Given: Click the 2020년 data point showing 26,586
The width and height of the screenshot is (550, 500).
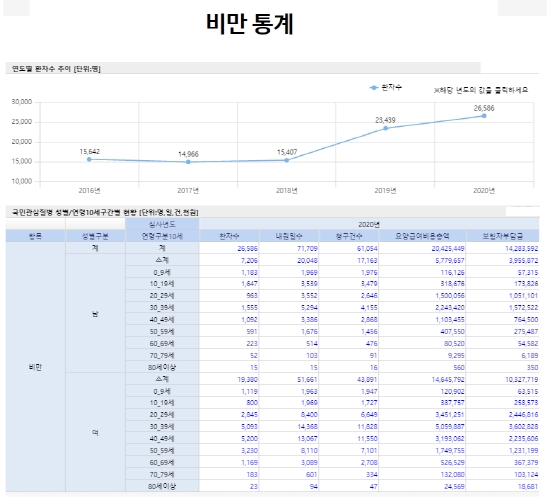Looking at the screenshot, I should tap(484, 116).
